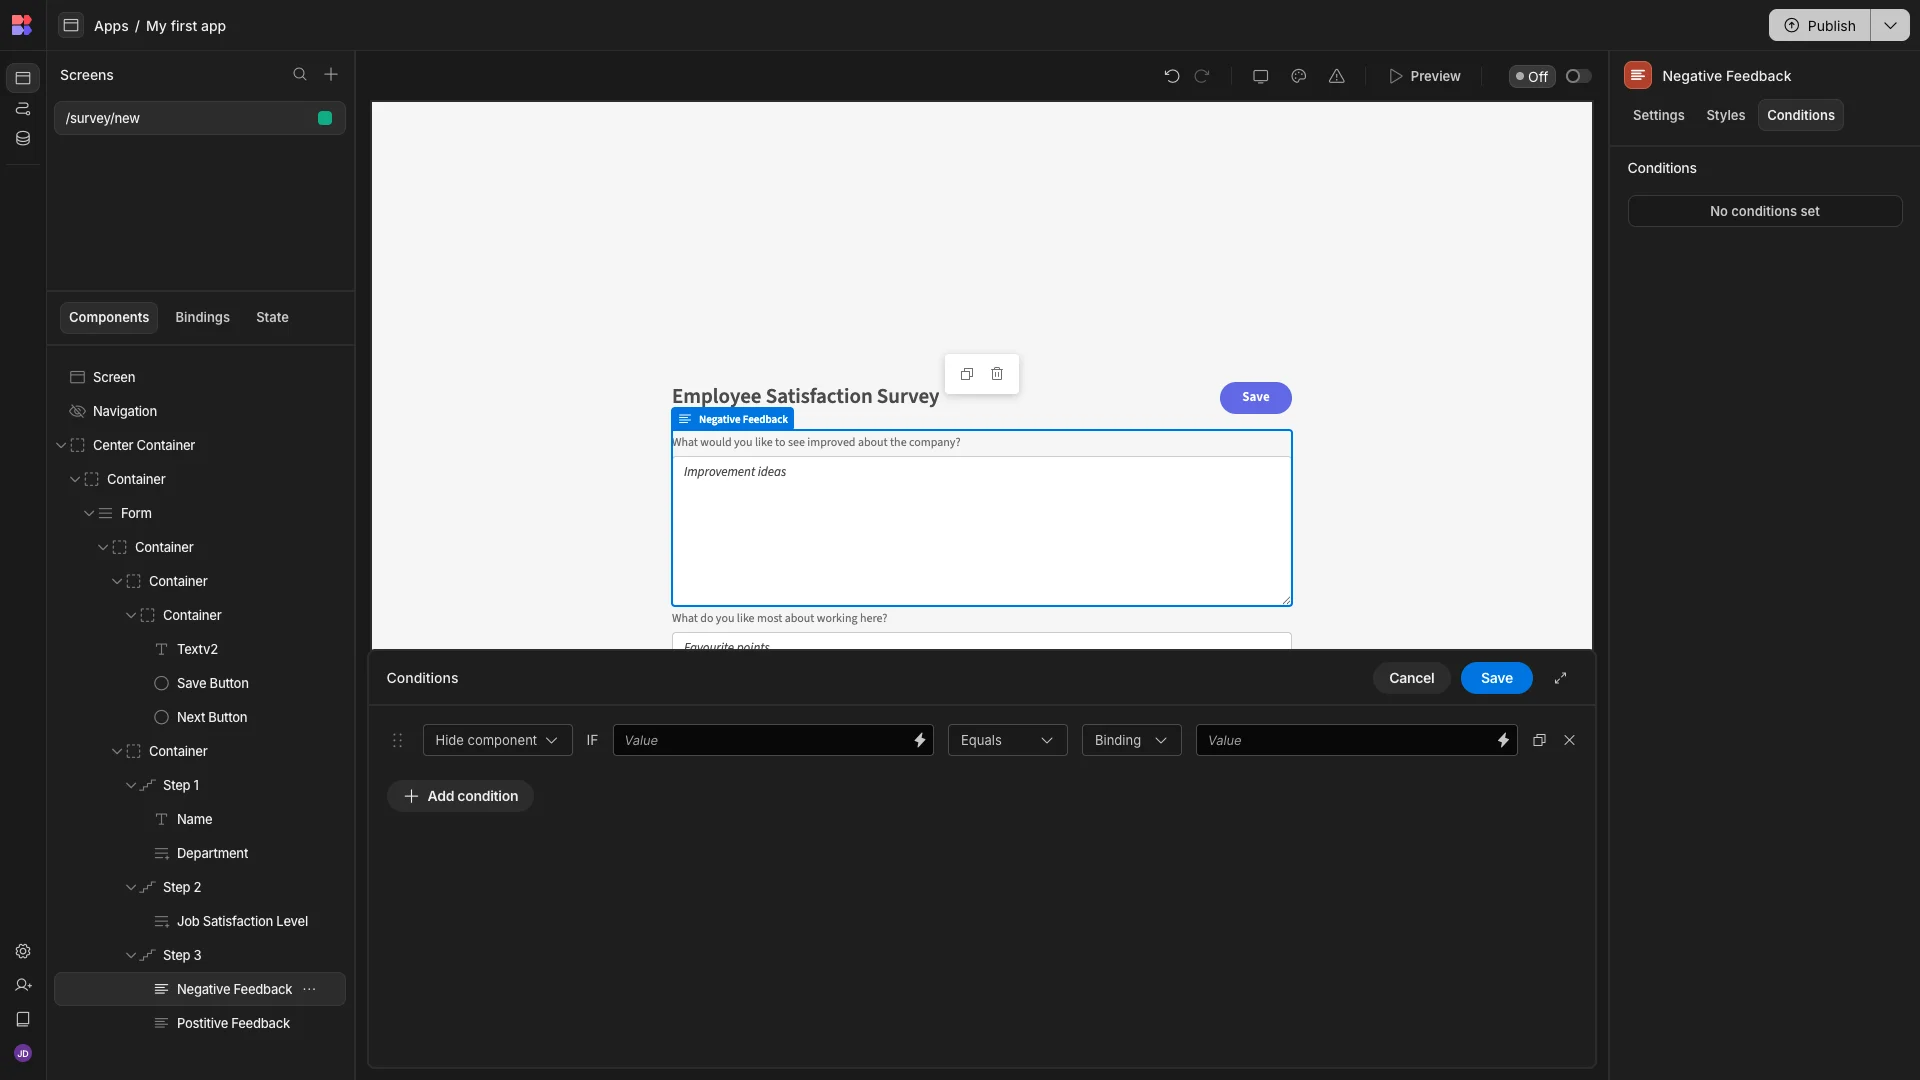Click the purple Save button on canvas
The width and height of the screenshot is (1920, 1080).
(1255, 398)
